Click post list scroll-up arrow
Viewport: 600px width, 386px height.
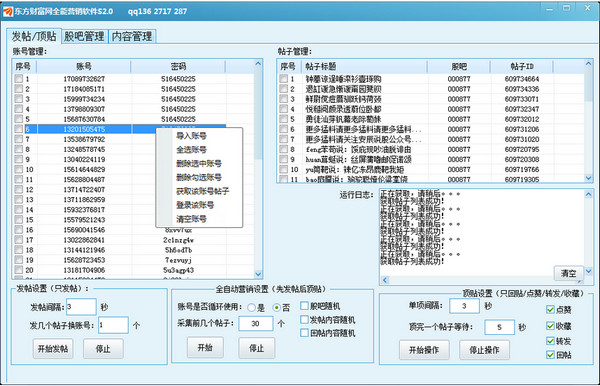click(589, 64)
